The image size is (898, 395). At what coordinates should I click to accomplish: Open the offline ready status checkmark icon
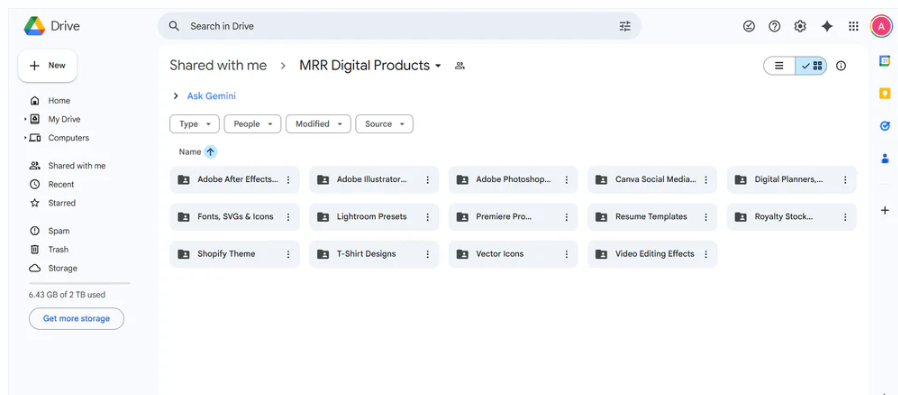[x=749, y=26]
